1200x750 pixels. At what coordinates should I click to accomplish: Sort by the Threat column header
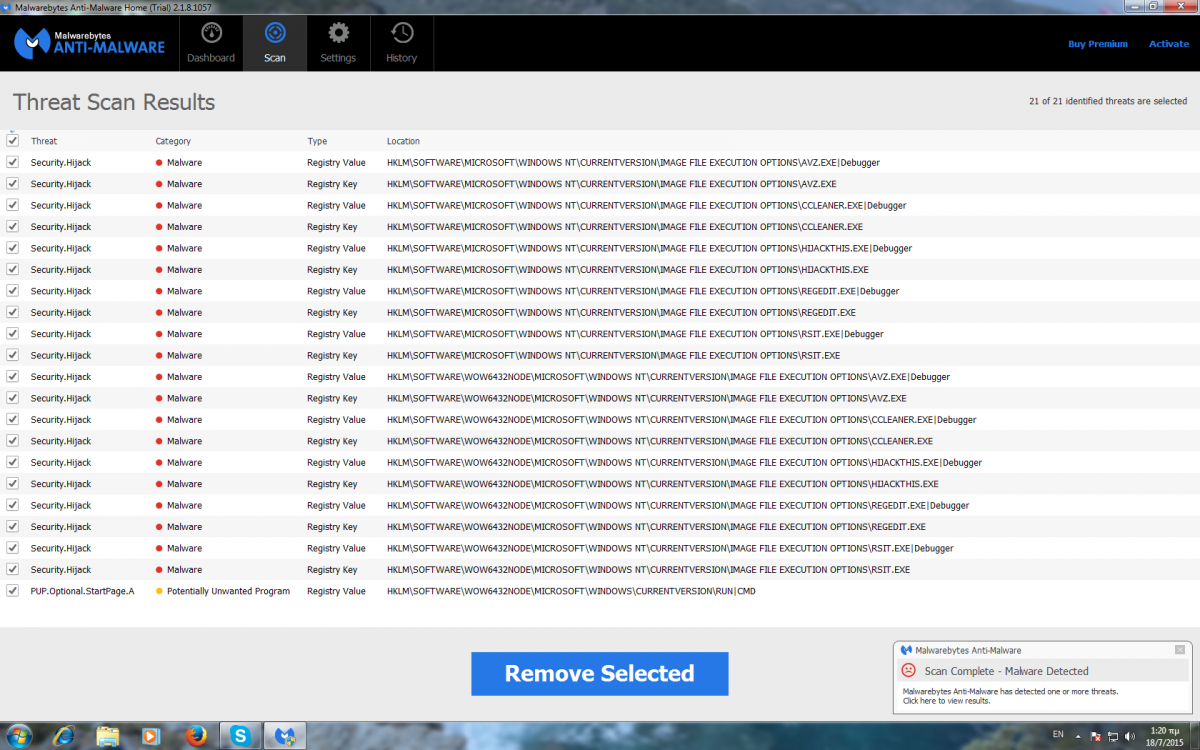(44, 141)
